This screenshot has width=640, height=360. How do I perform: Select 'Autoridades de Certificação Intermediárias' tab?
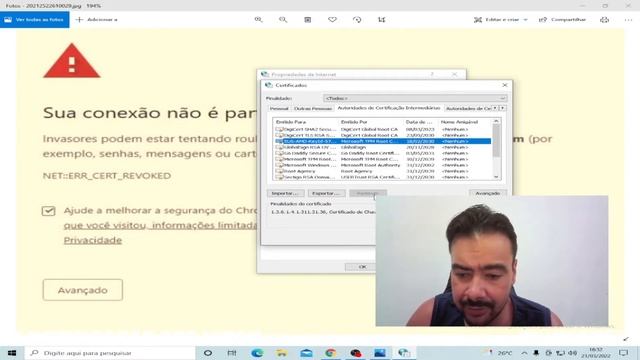point(389,108)
